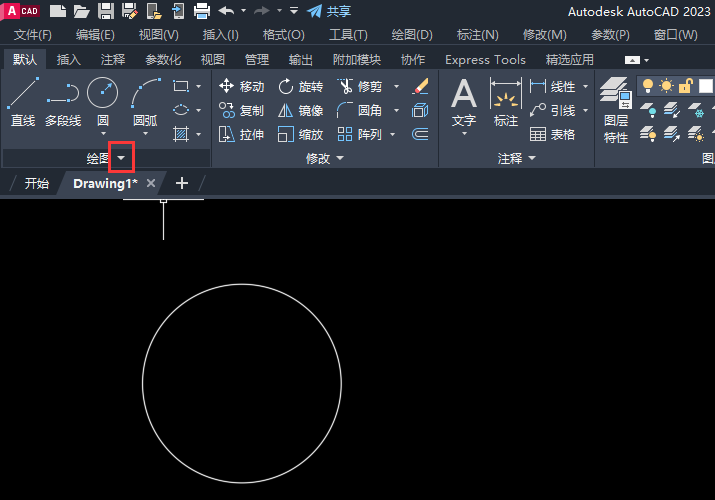Open the 圆弧 arc options dropdown
715x500 pixels.
pyautogui.click(x=145, y=134)
